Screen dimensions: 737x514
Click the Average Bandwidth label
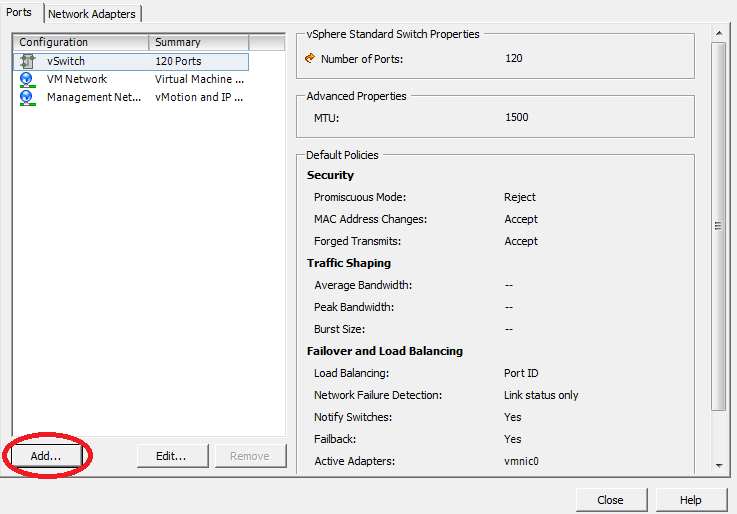coord(363,285)
